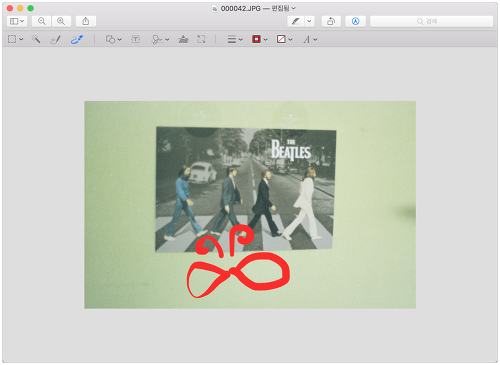Screen dimensions: 500x365
Task: Expand the selection tool type dropdown
Action: pos(21,39)
